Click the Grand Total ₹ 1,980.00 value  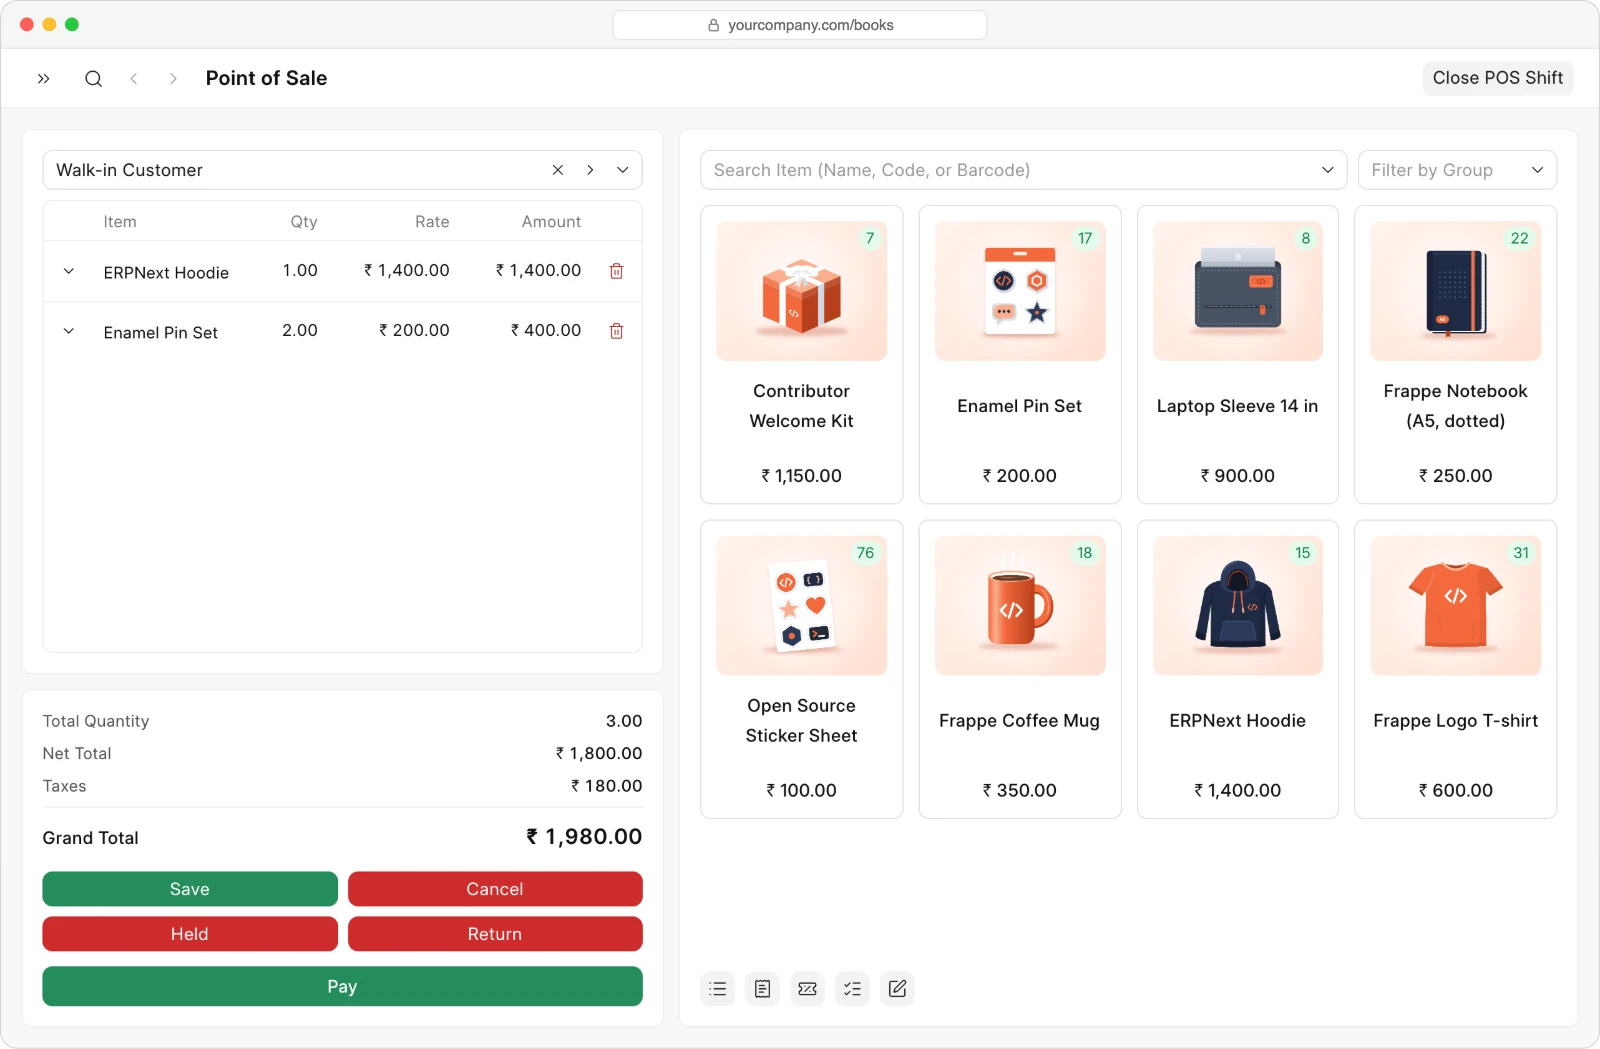pos(585,837)
